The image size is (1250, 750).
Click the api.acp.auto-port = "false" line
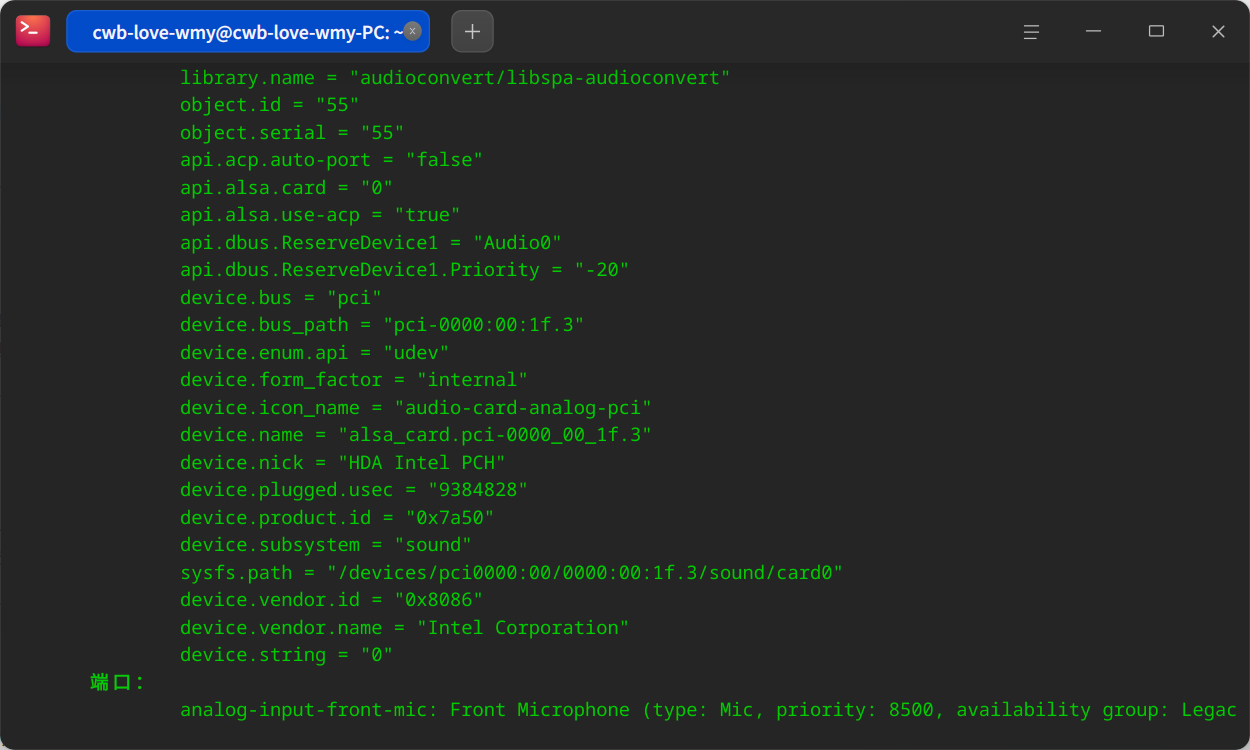[x=331, y=160]
